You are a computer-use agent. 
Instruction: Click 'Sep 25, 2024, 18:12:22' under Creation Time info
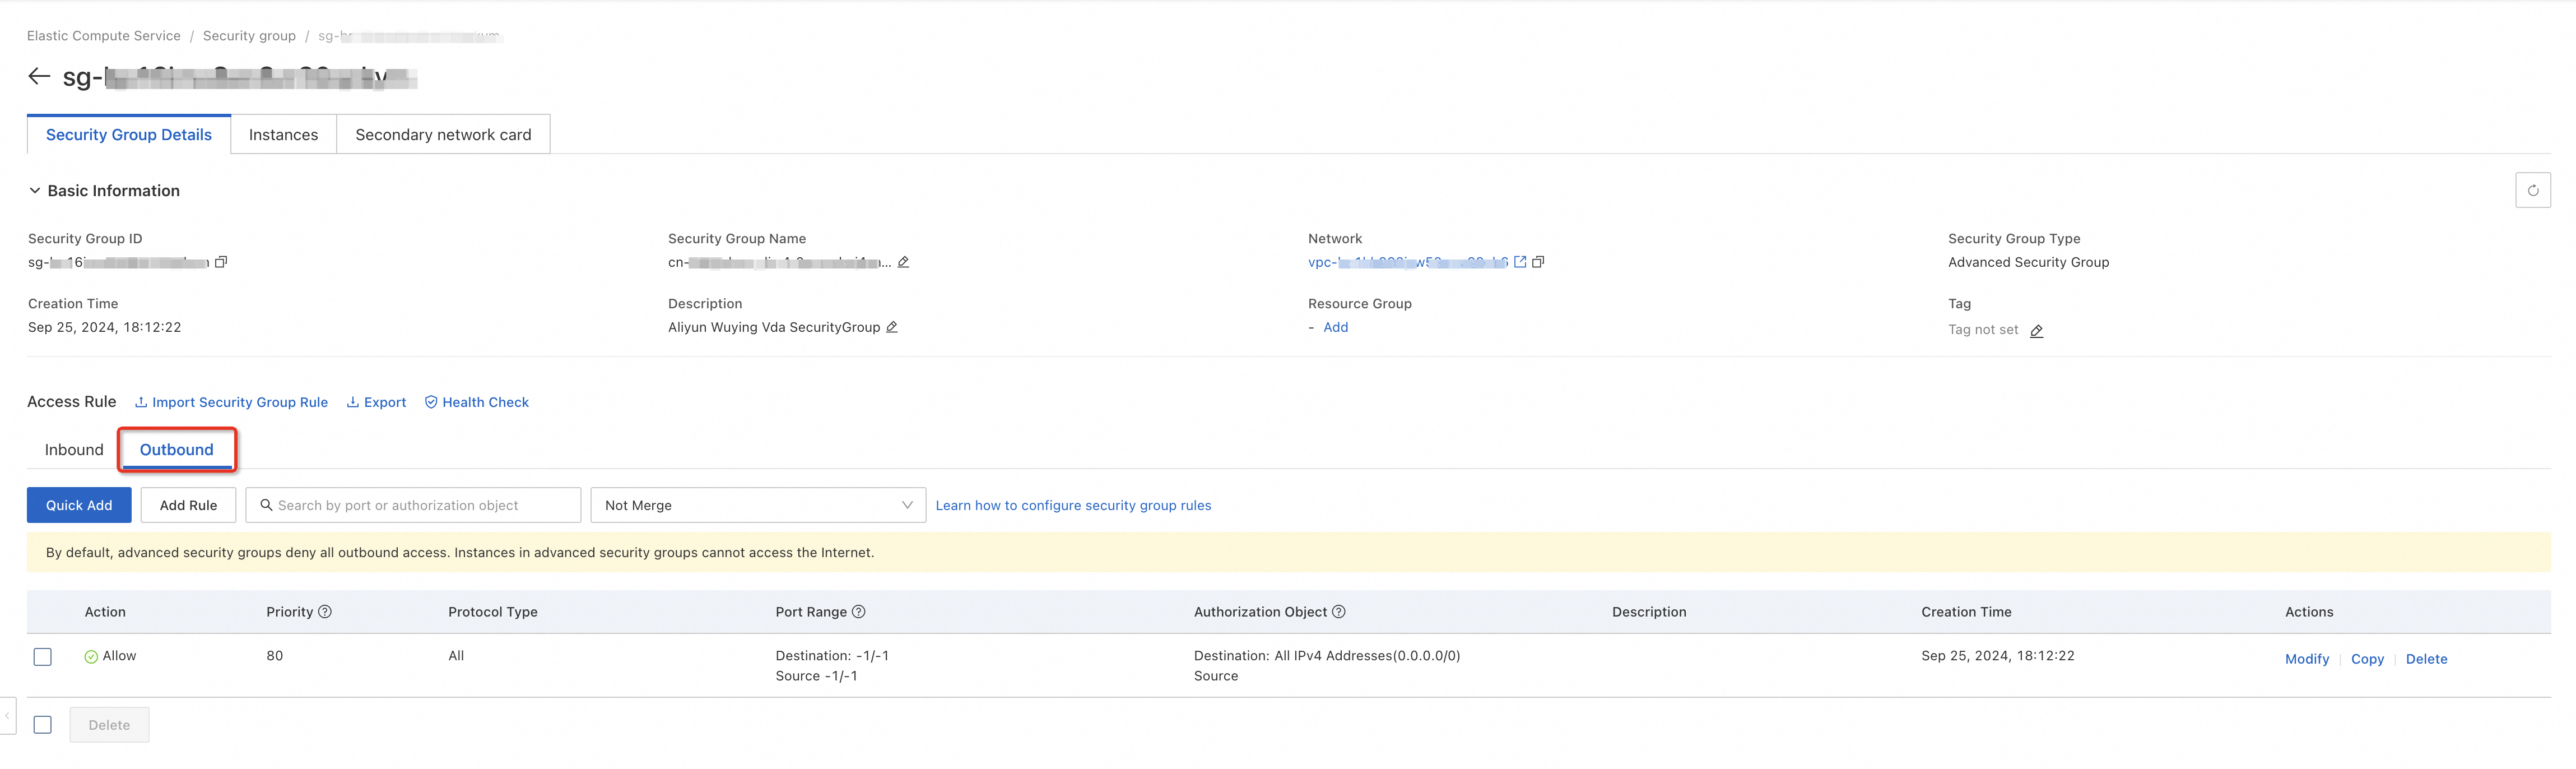pos(105,327)
